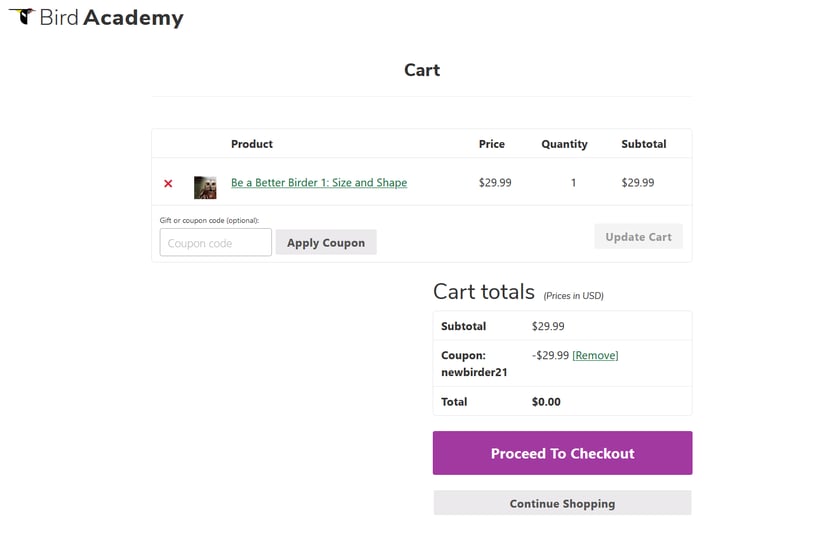The width and height of the screenshot is (828, 533).
Task: Click the Gift or coupon code label
Action: tap(209, 220)
